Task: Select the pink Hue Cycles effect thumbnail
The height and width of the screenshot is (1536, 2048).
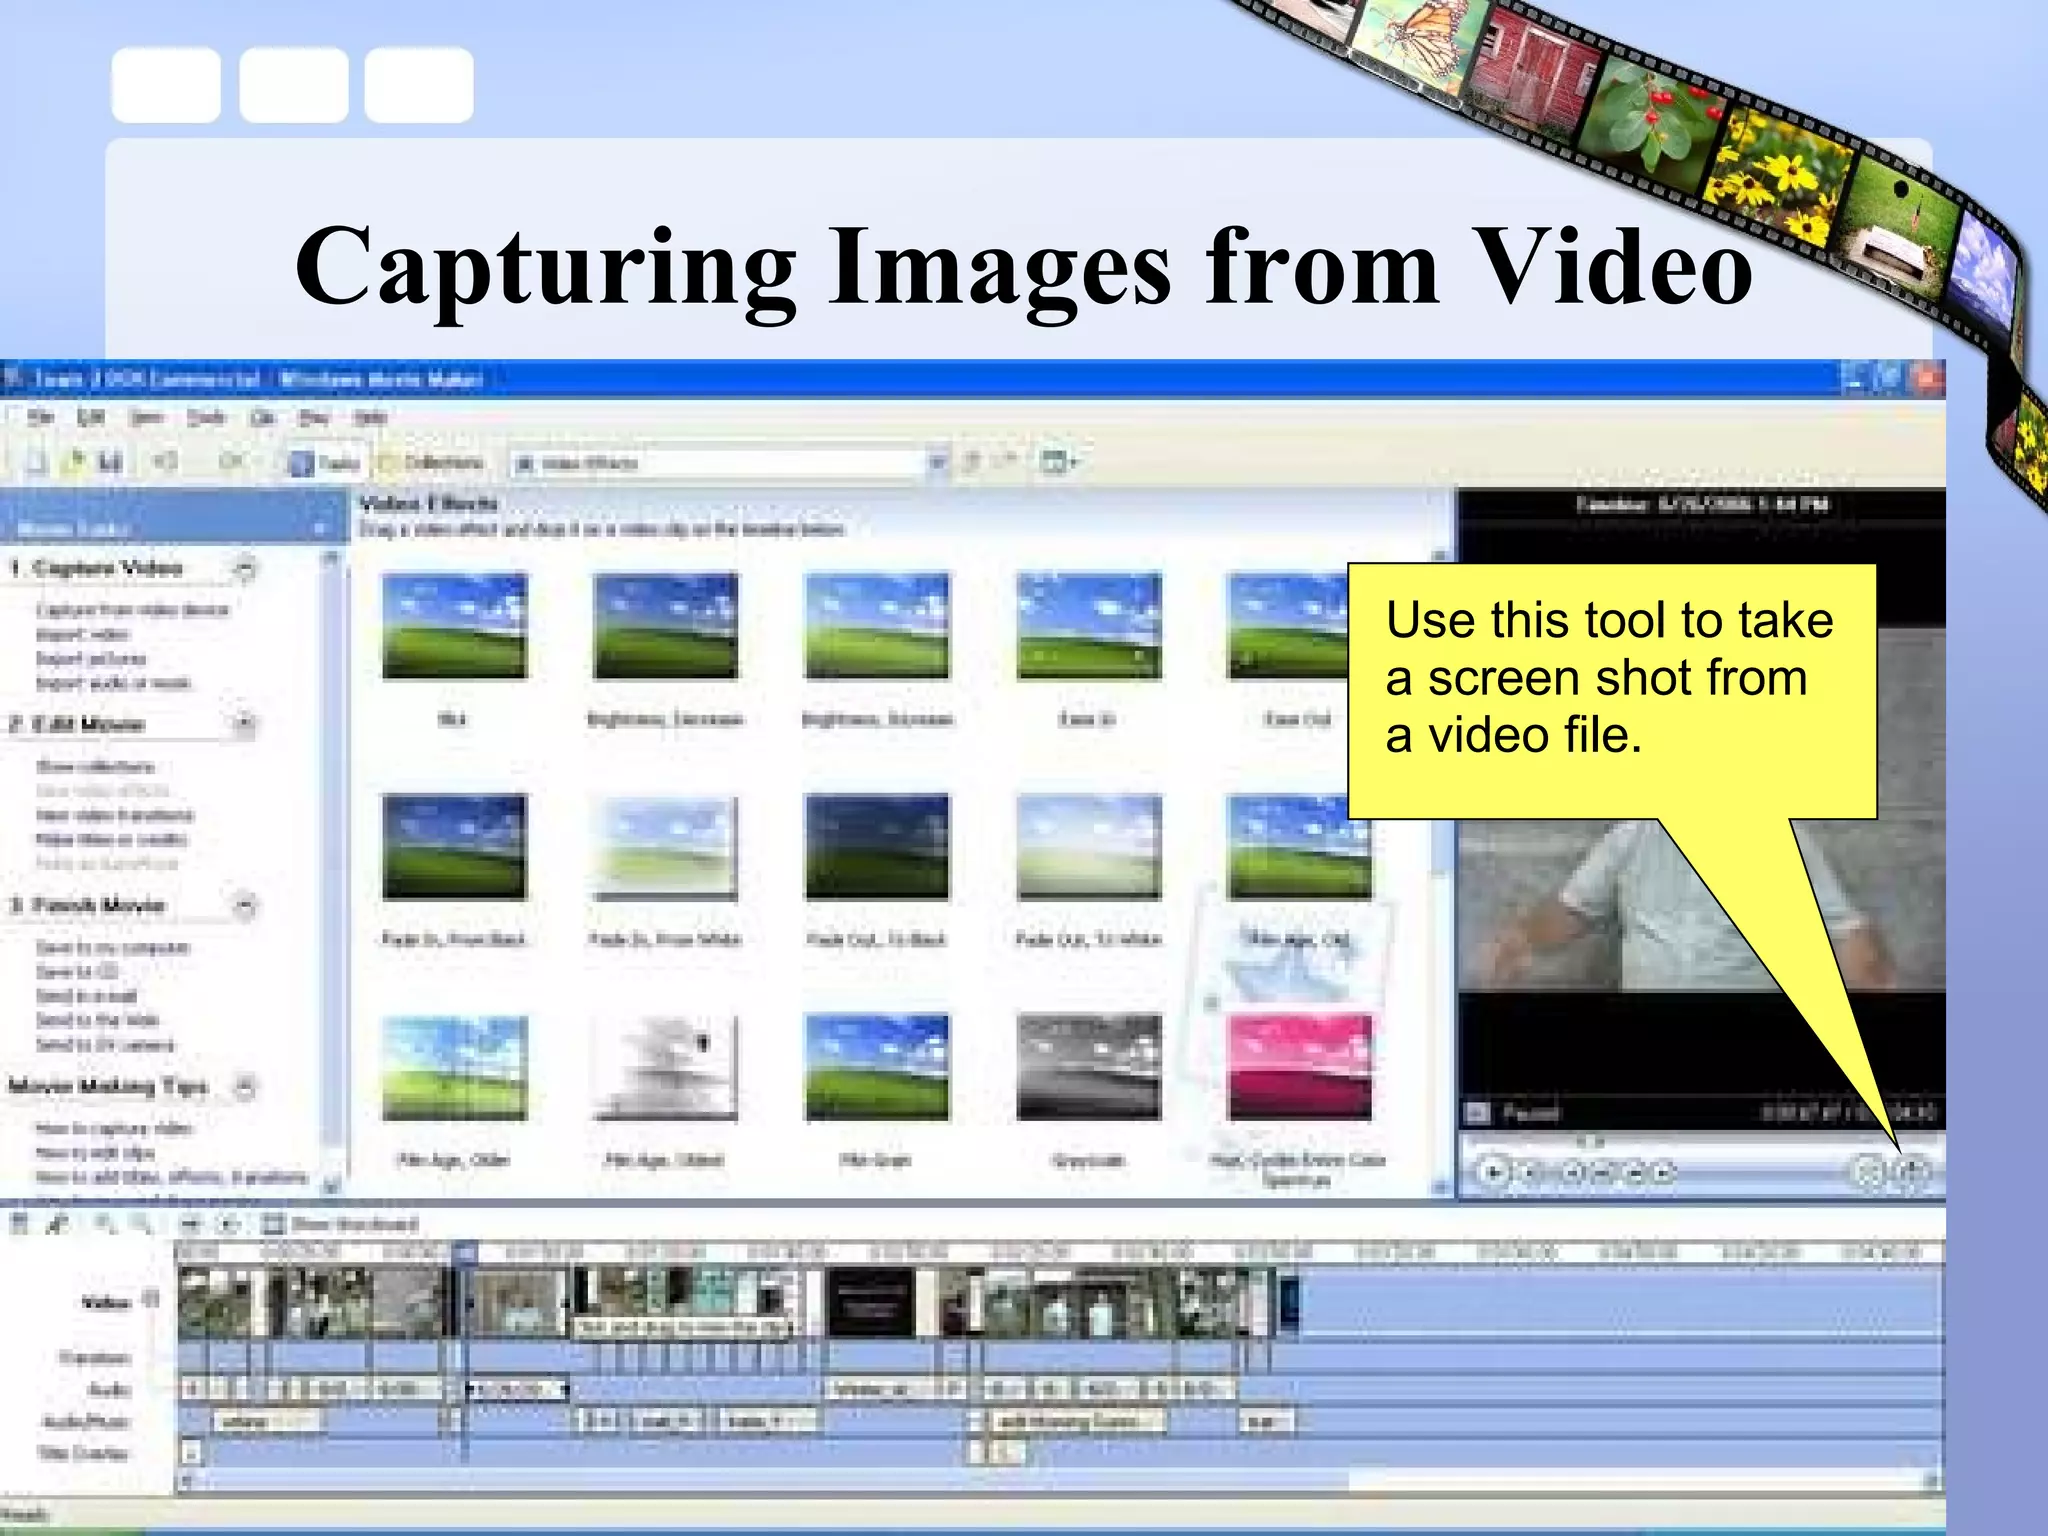Action: (x=1300, y=1068)
